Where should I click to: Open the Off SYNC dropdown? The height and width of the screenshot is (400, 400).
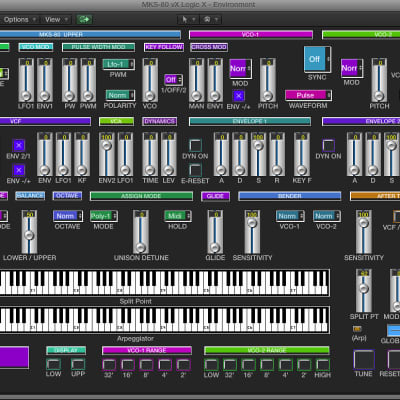(x=317, y=59)
